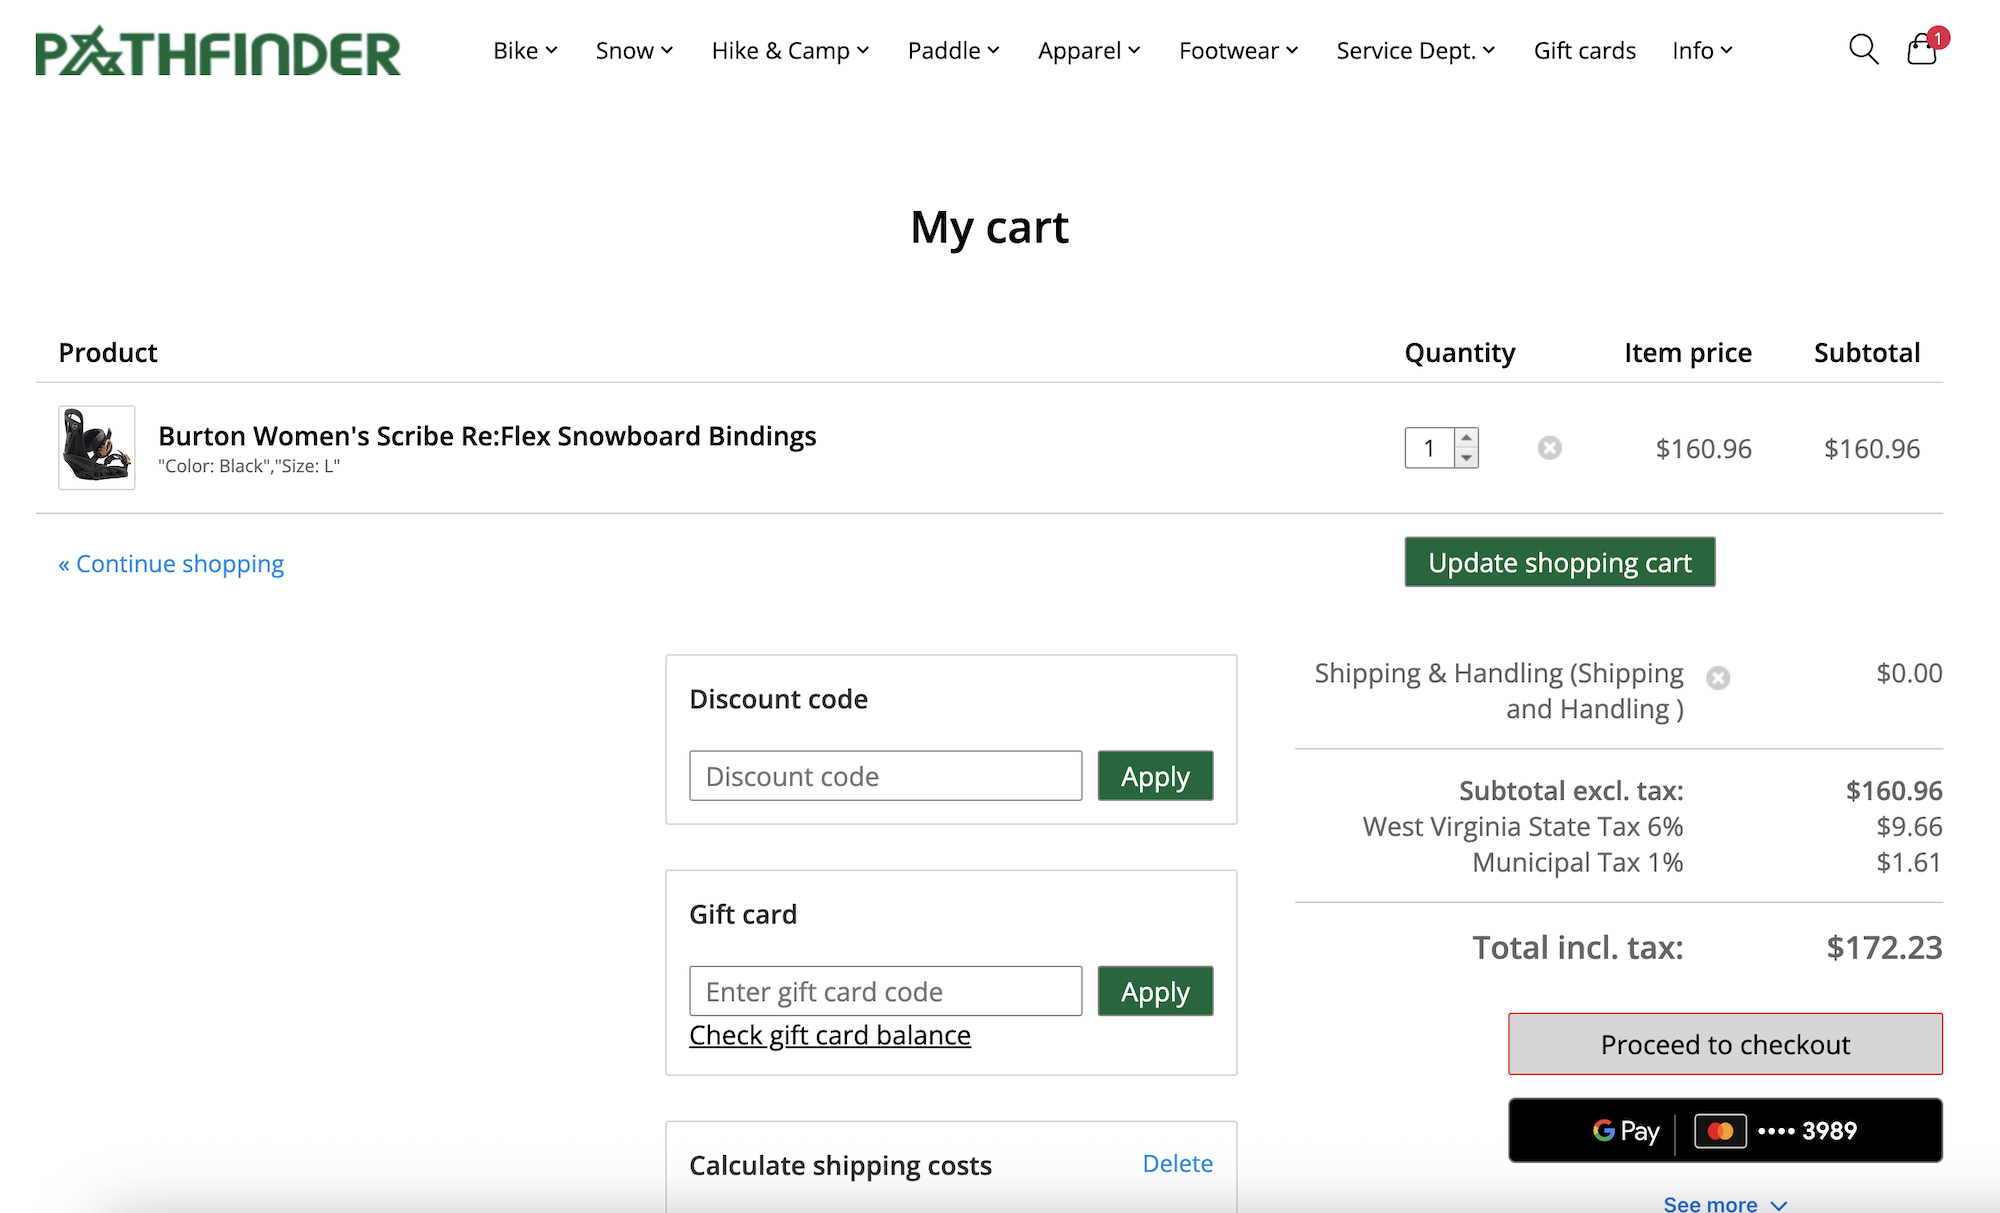Click the "Color: Black","Size: L" text
The height and width of the screenshot is (1213, 2000).
pyautogui.click(x=249, y=466)
